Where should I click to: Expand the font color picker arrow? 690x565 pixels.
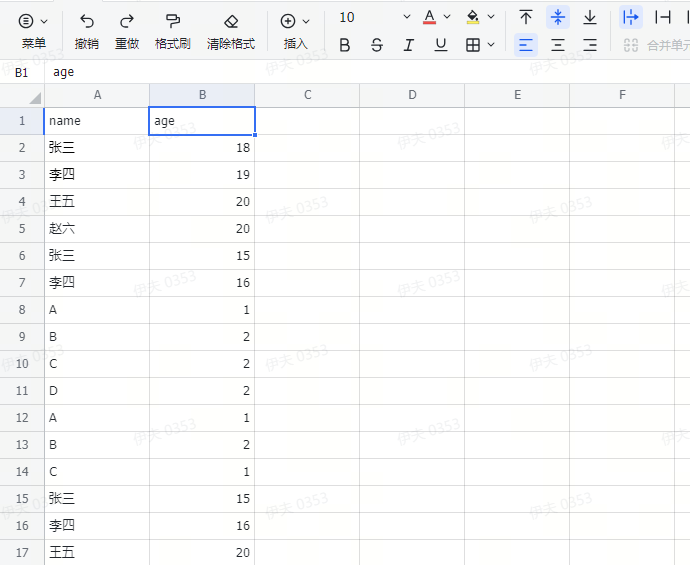447,17
